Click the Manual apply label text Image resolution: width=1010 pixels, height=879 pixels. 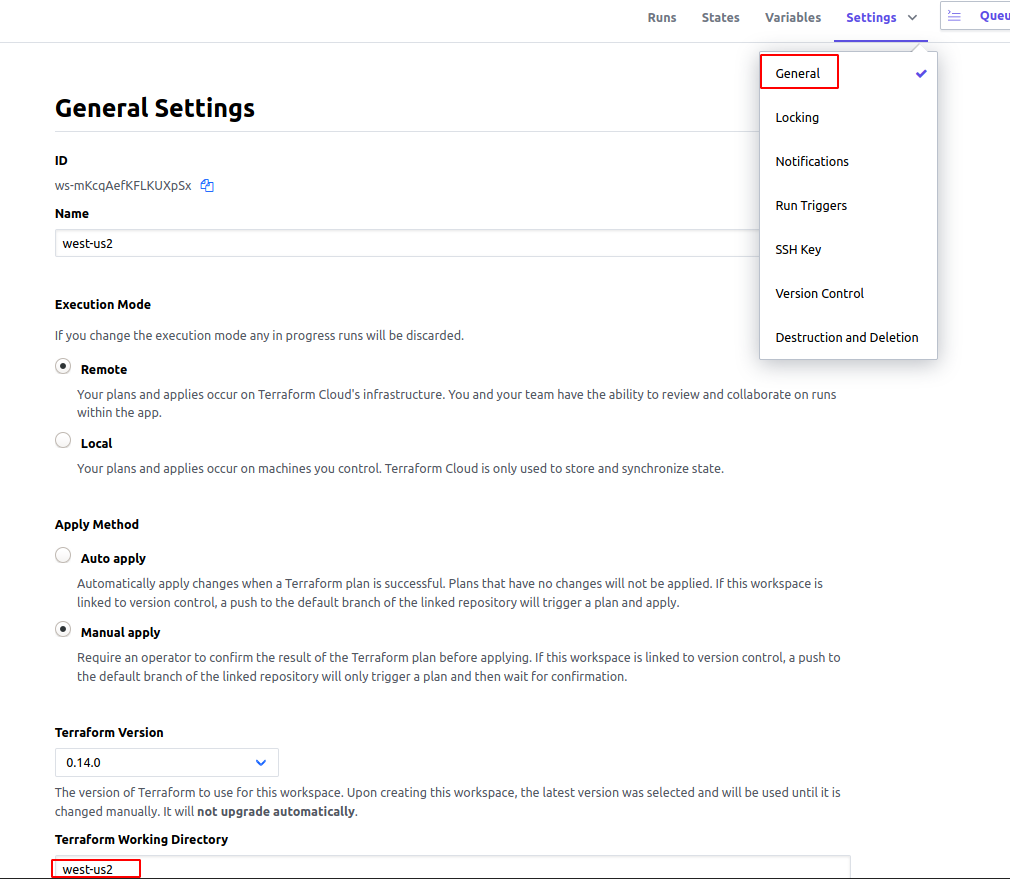(x=120, y=632)
